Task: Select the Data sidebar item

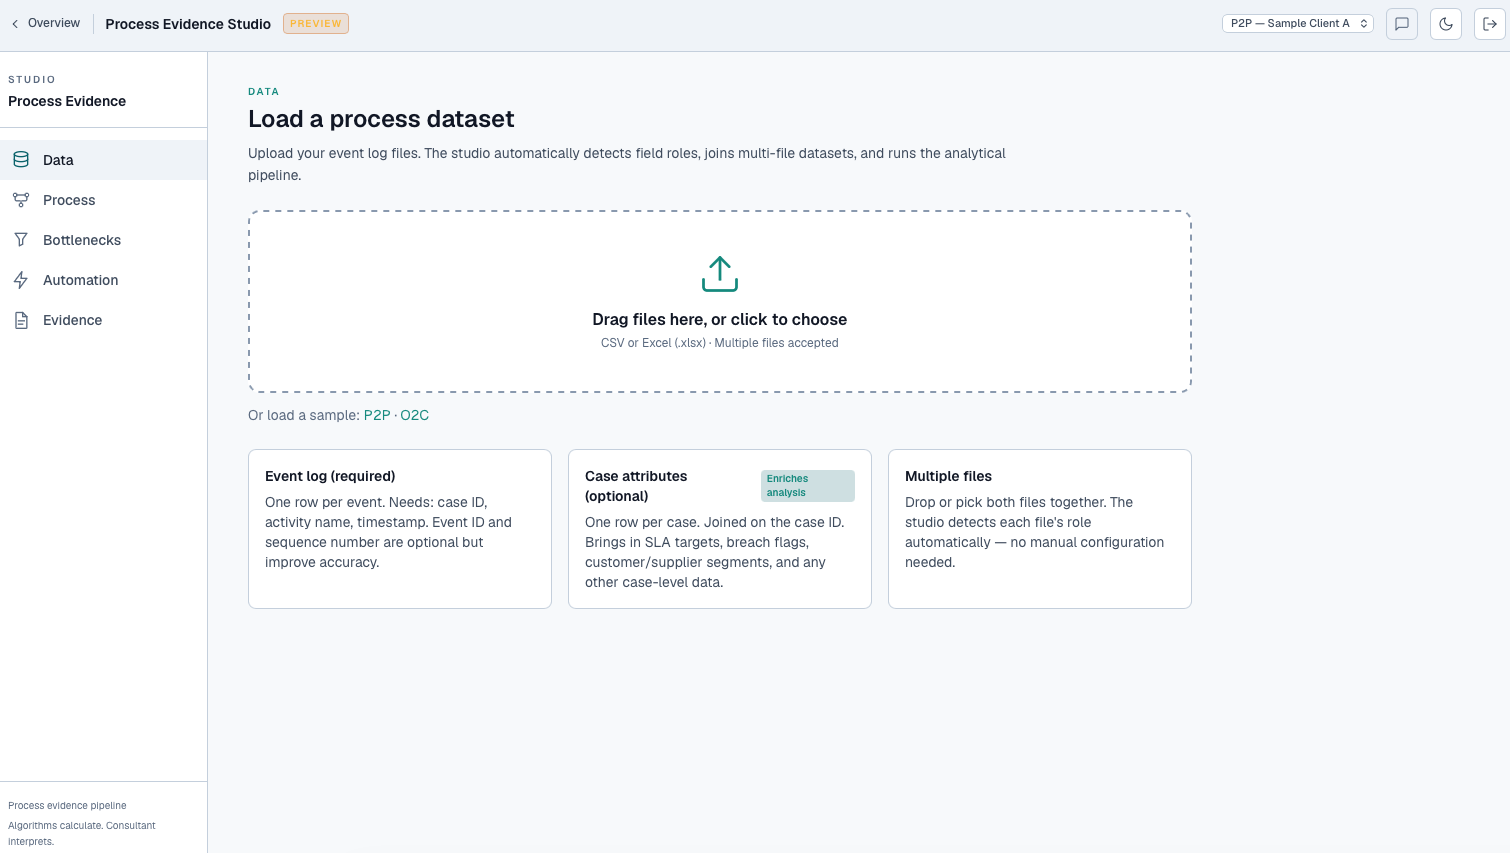Action: pyautogui.click(x=103, y=160)
